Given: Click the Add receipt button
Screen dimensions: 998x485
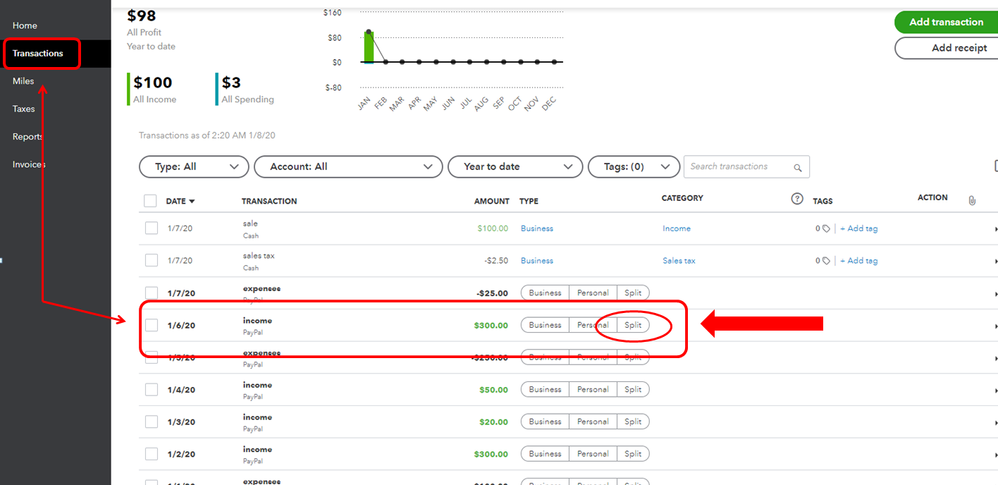Looking at the screenshot, I should [946, 48].
